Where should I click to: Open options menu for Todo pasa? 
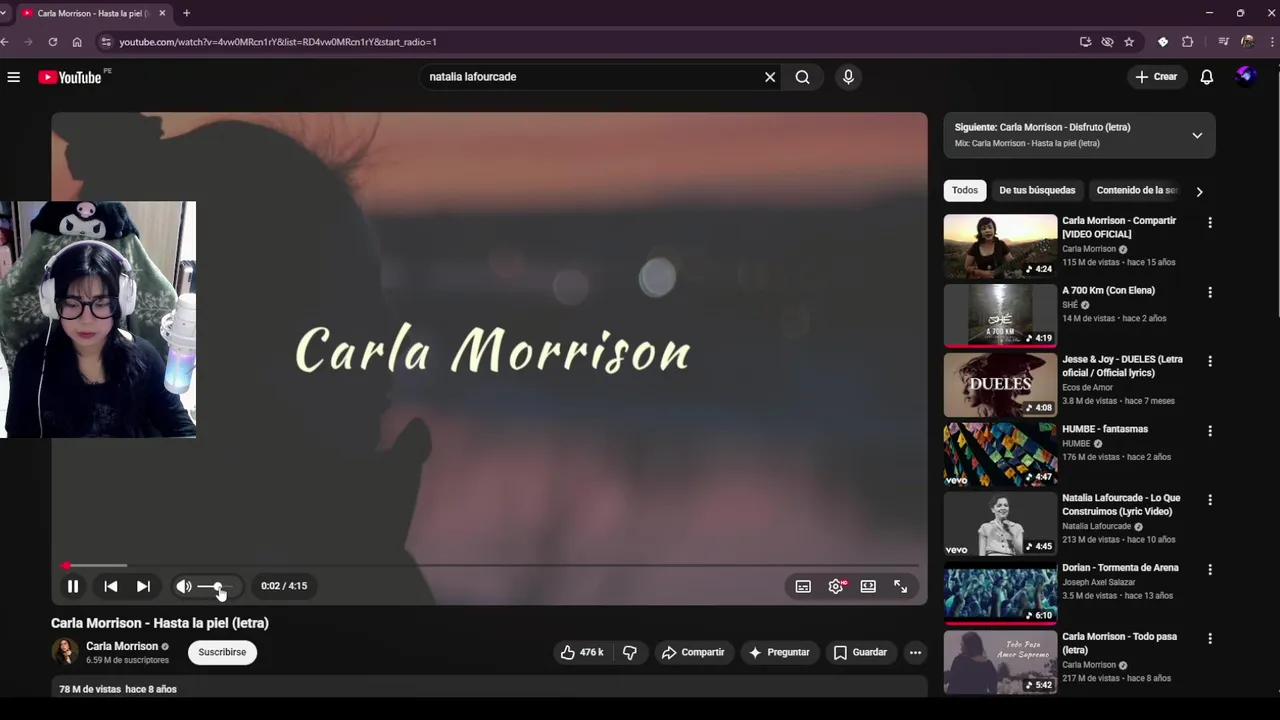pyautogui.click(x=1210, y=638)
